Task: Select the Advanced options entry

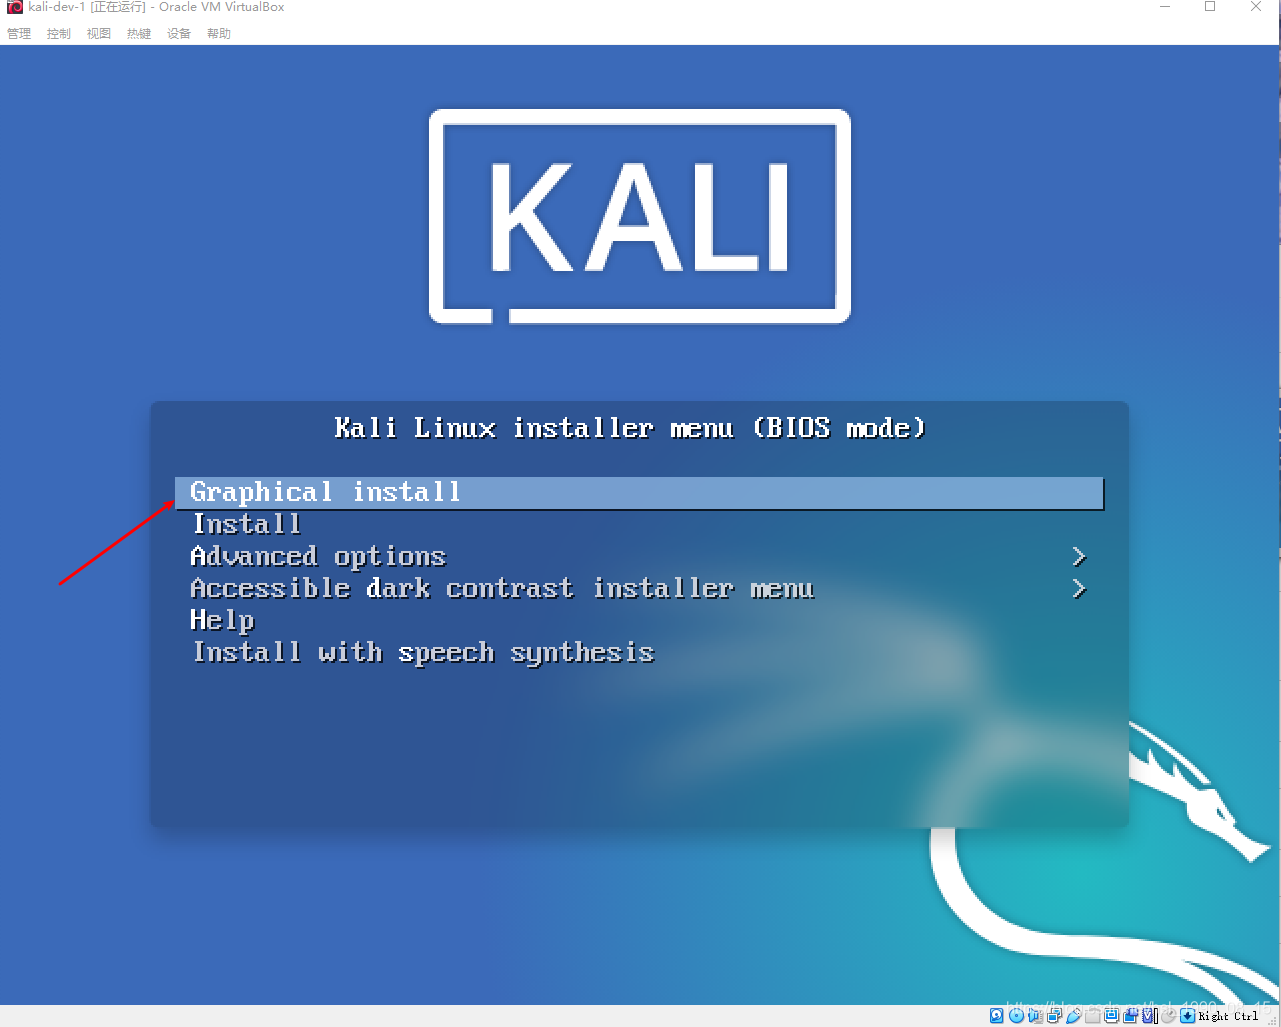Action: click(x=318, y=556)
